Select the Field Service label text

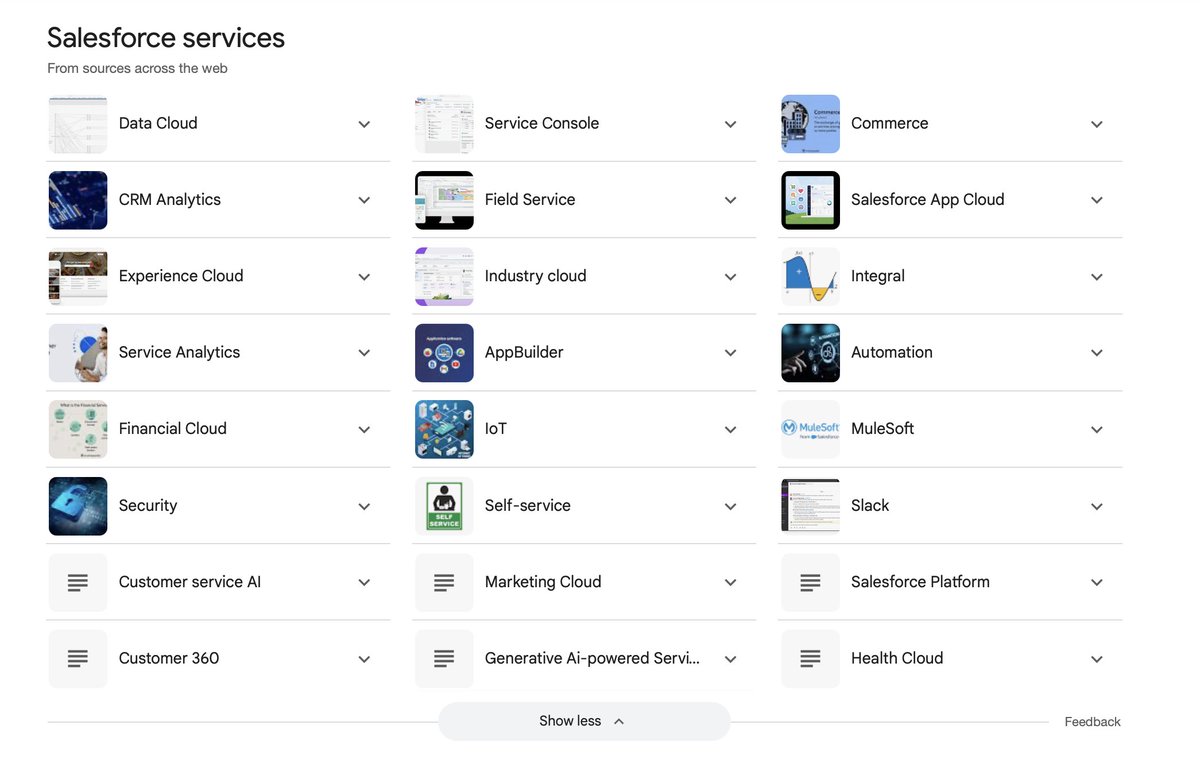click(530, 199)
